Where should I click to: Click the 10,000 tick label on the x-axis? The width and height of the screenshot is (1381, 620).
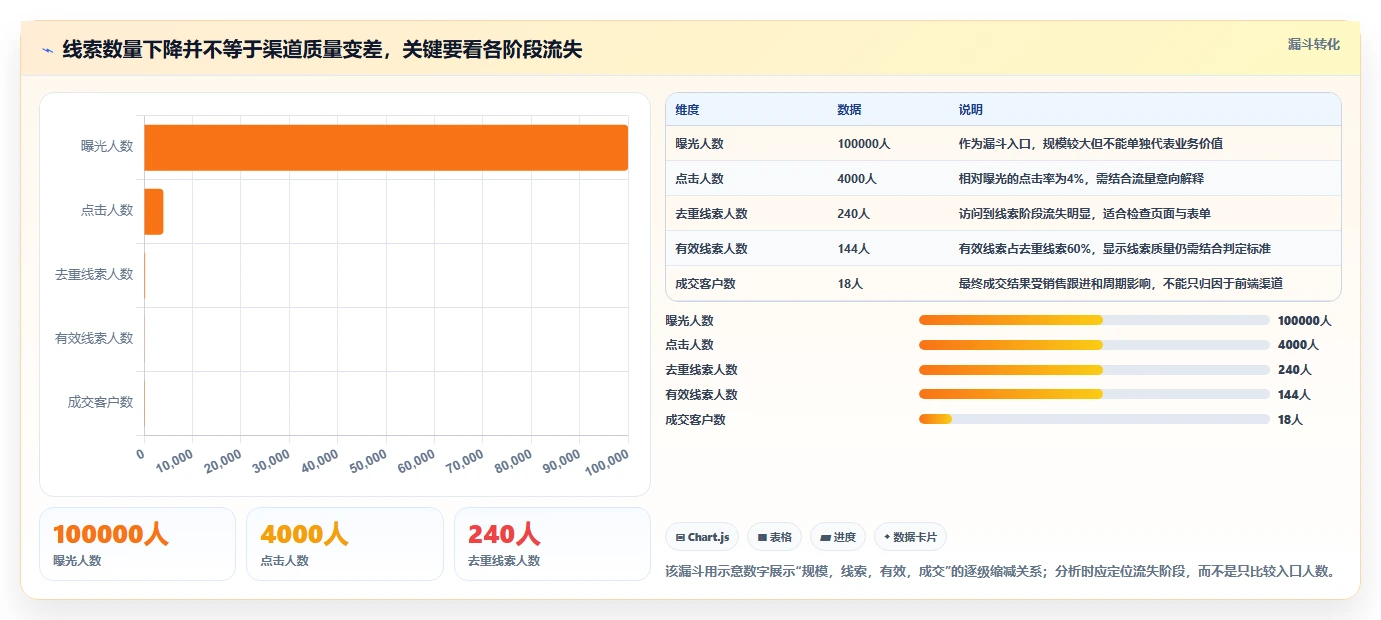174,461
